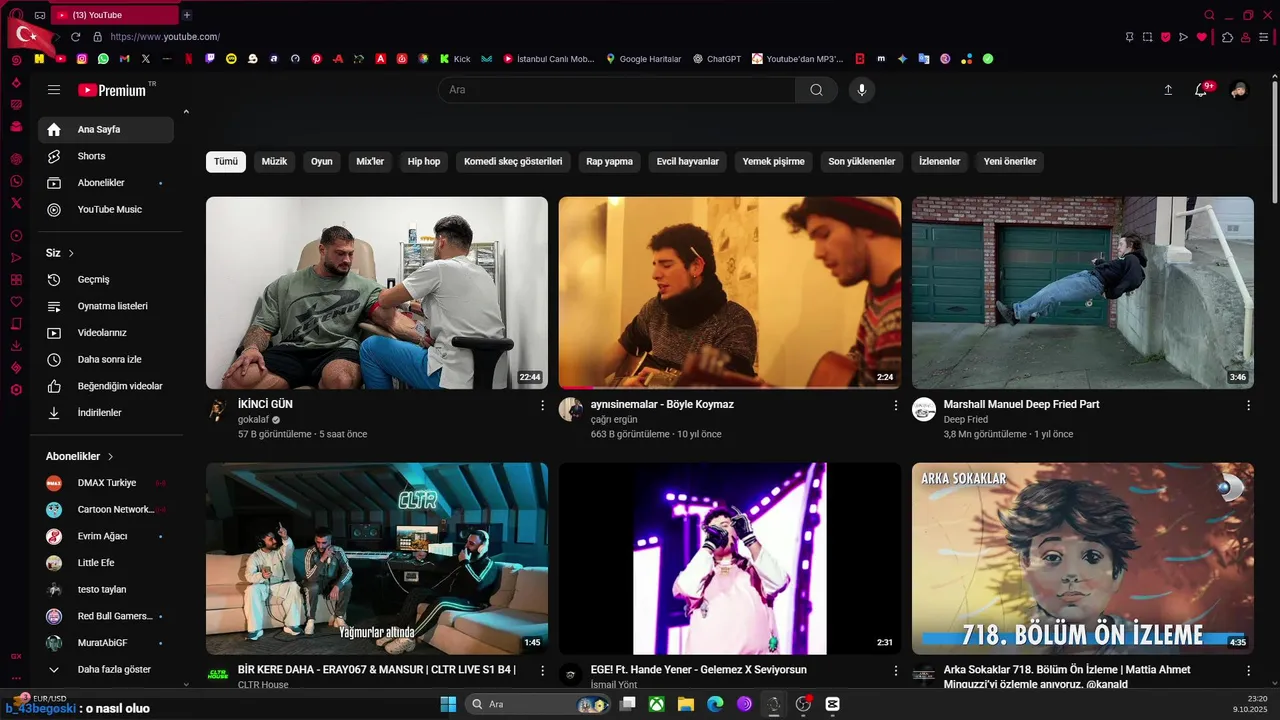Select the Müzik filter chip

click(x=274, y=161)
